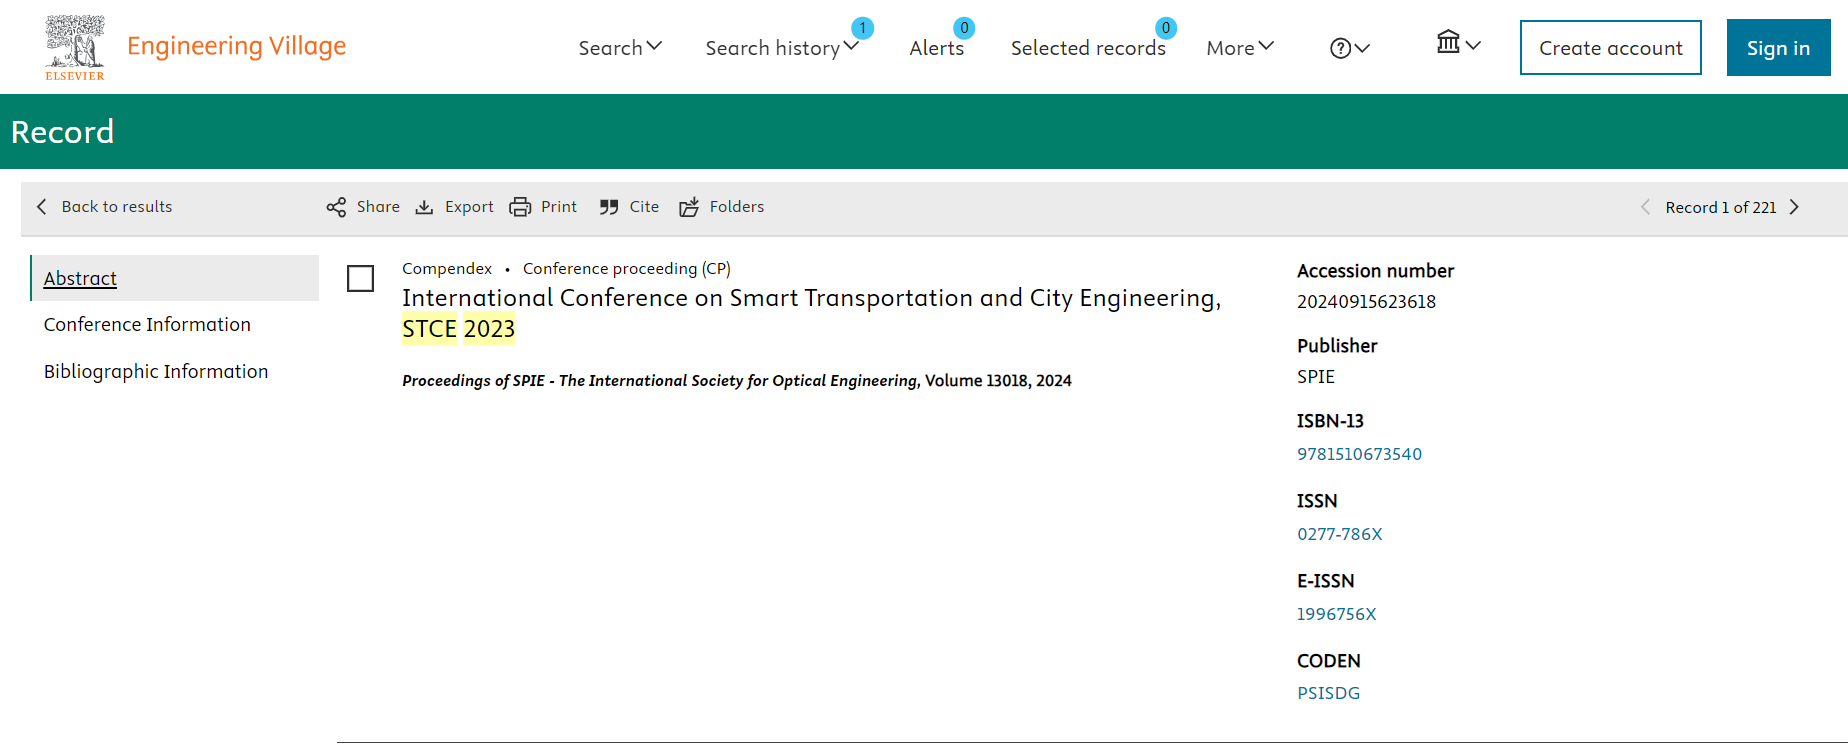Go to next record arrow
Image resolution: width=1848 pixels, height=748 pixels.
point(1794,207)
